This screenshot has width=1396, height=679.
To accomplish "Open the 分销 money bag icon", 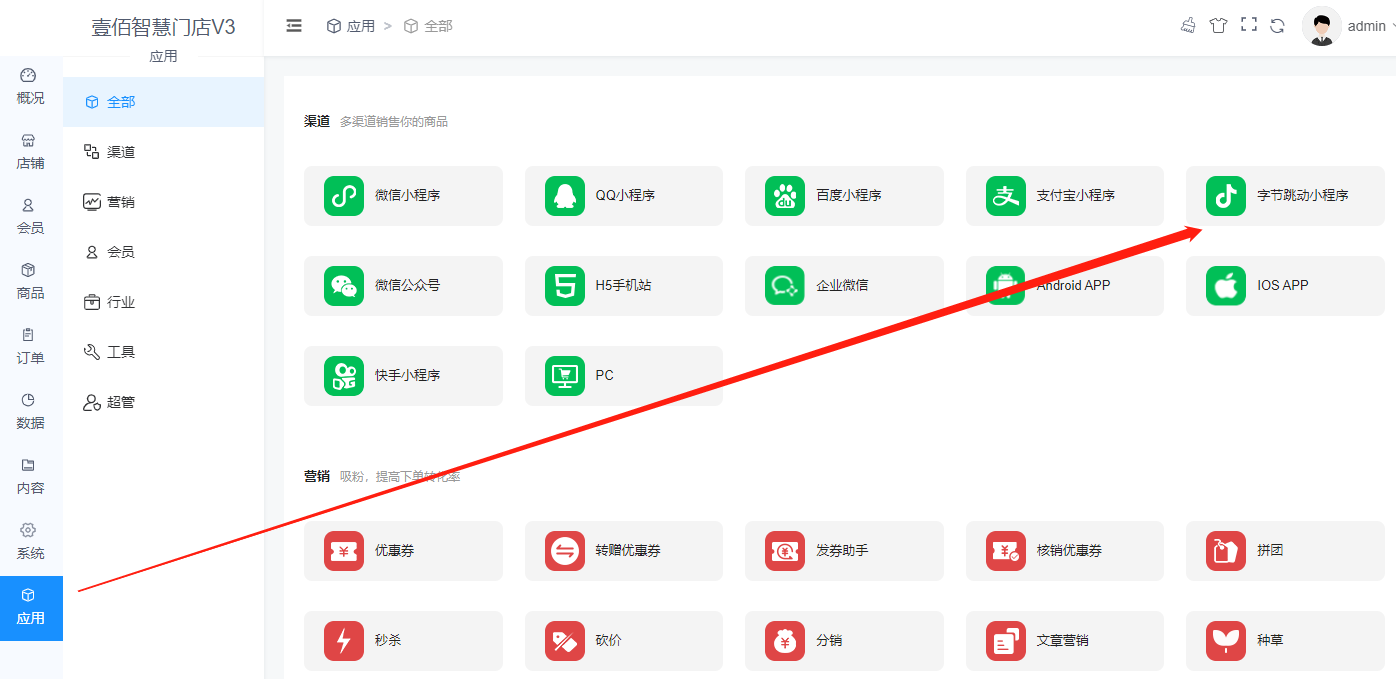I will point(785,641).
